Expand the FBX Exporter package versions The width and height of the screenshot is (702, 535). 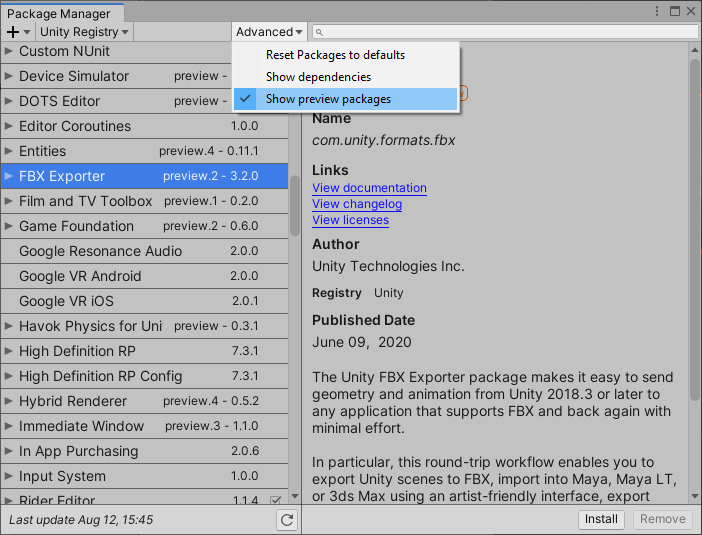pyautogui.click(x=9, y=176)
